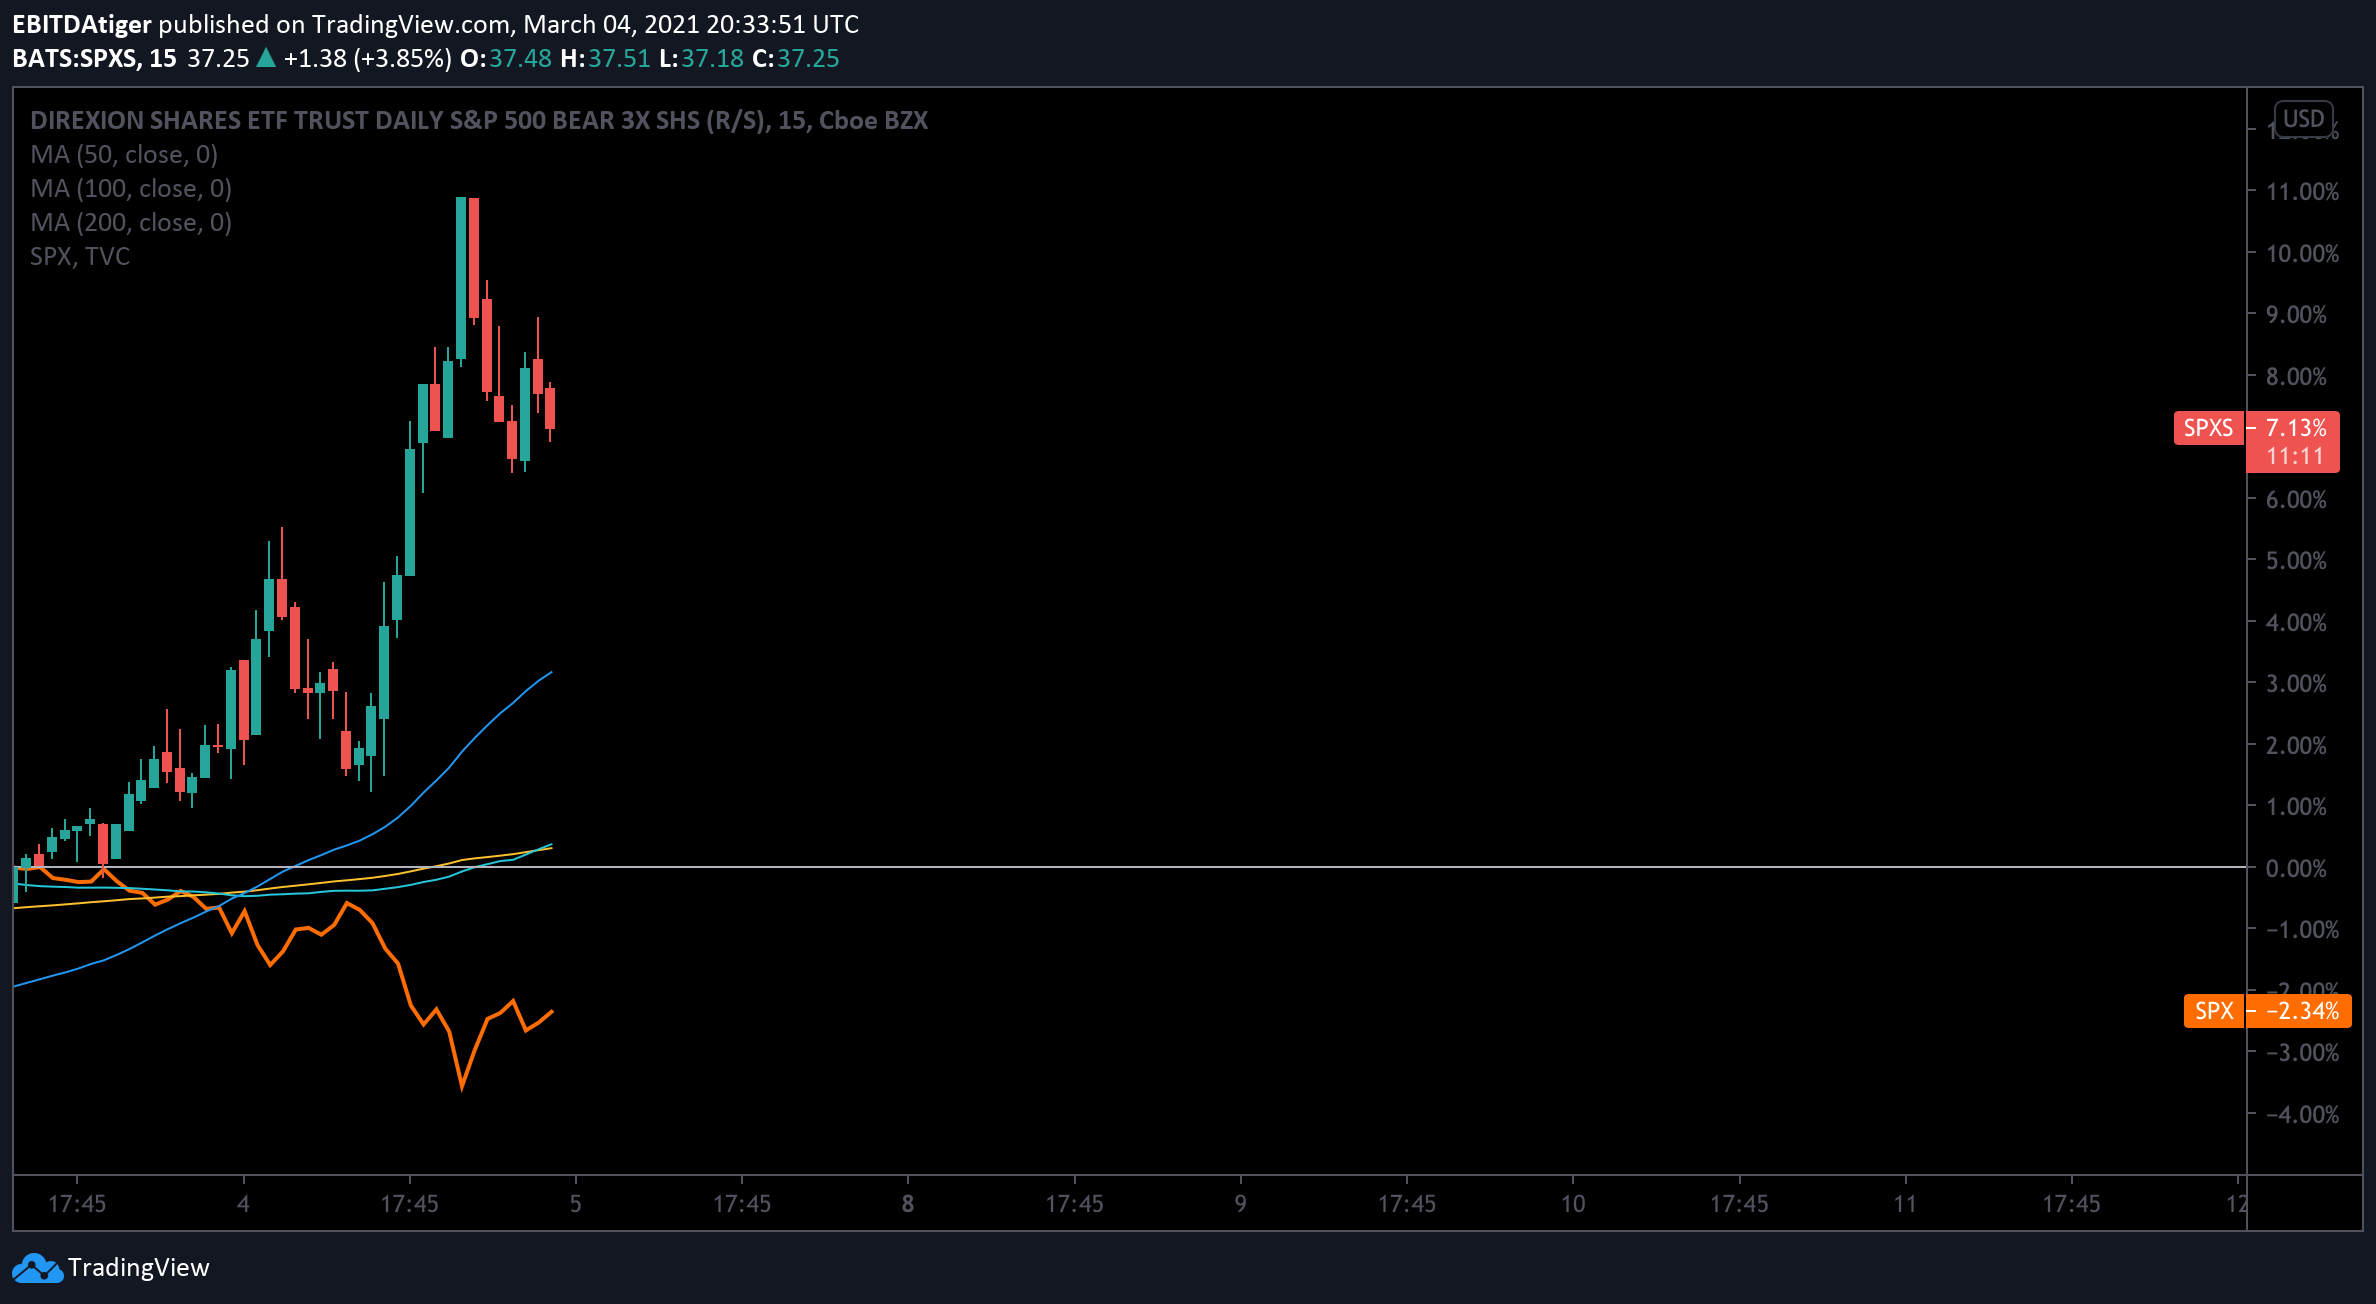Click the EBITDAtiger author name
2376x1304 pixels.
coord(82,24)
